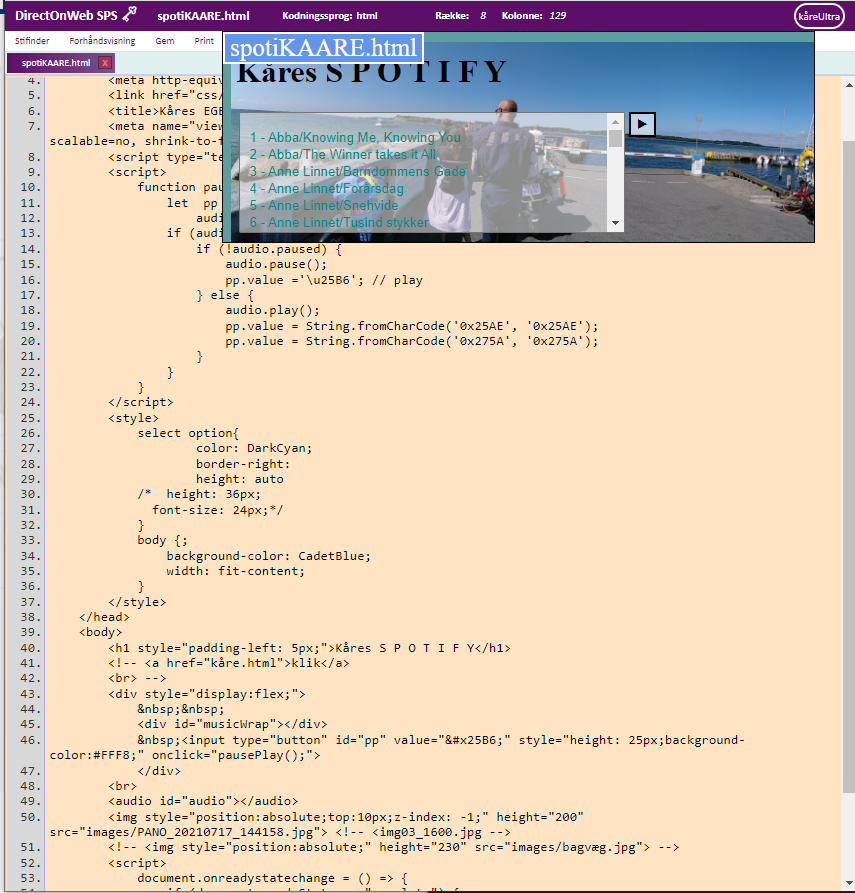Click the Gem menu item
This screenshot has height=893, width=855.
(x=165, y=41)
